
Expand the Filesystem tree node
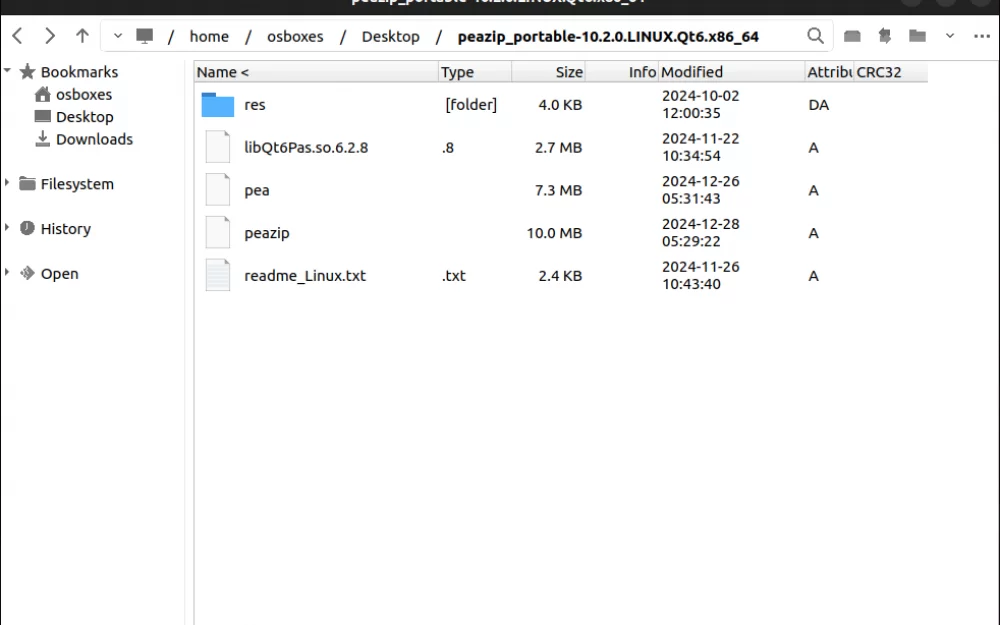click(7, 183)
